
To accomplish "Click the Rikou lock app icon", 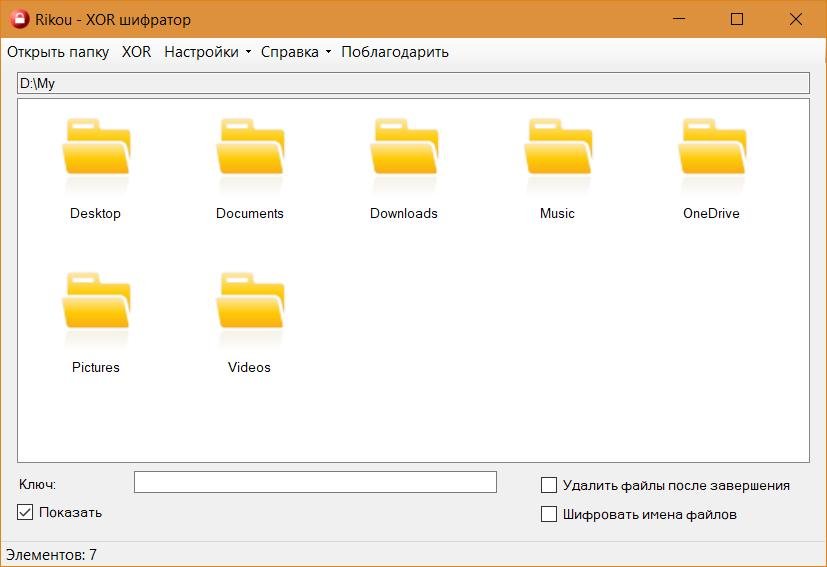I will [20, 20].
